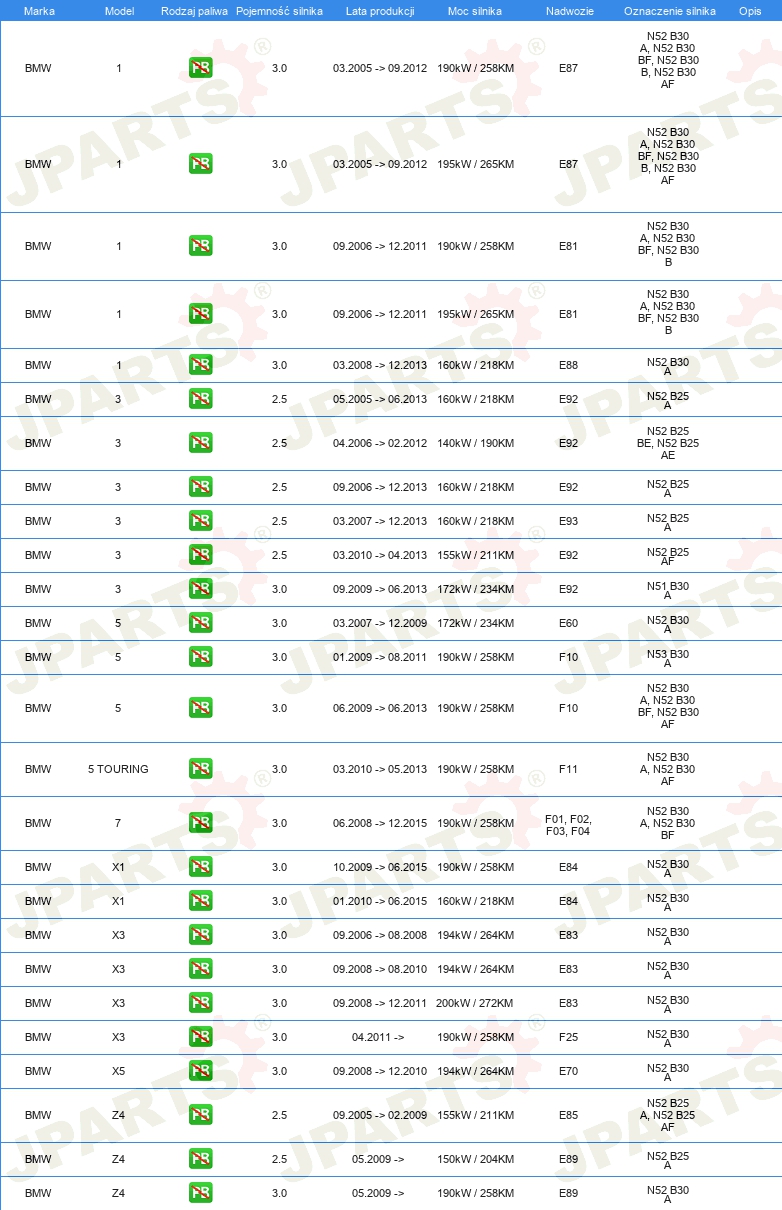Click fuel icon in X3 09.2006 -> 08.2008 row
This screenshot has width=782, height=1210.
point(200,935)
